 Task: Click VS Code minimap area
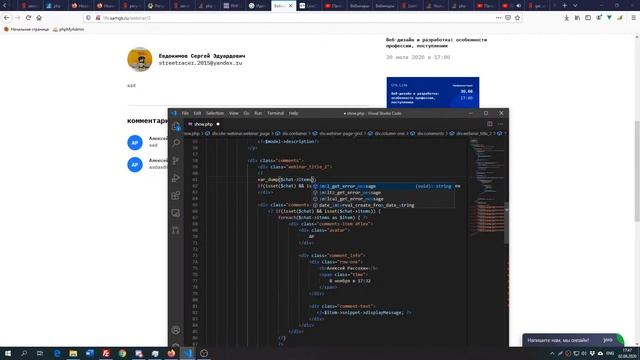tap(486, 188)
